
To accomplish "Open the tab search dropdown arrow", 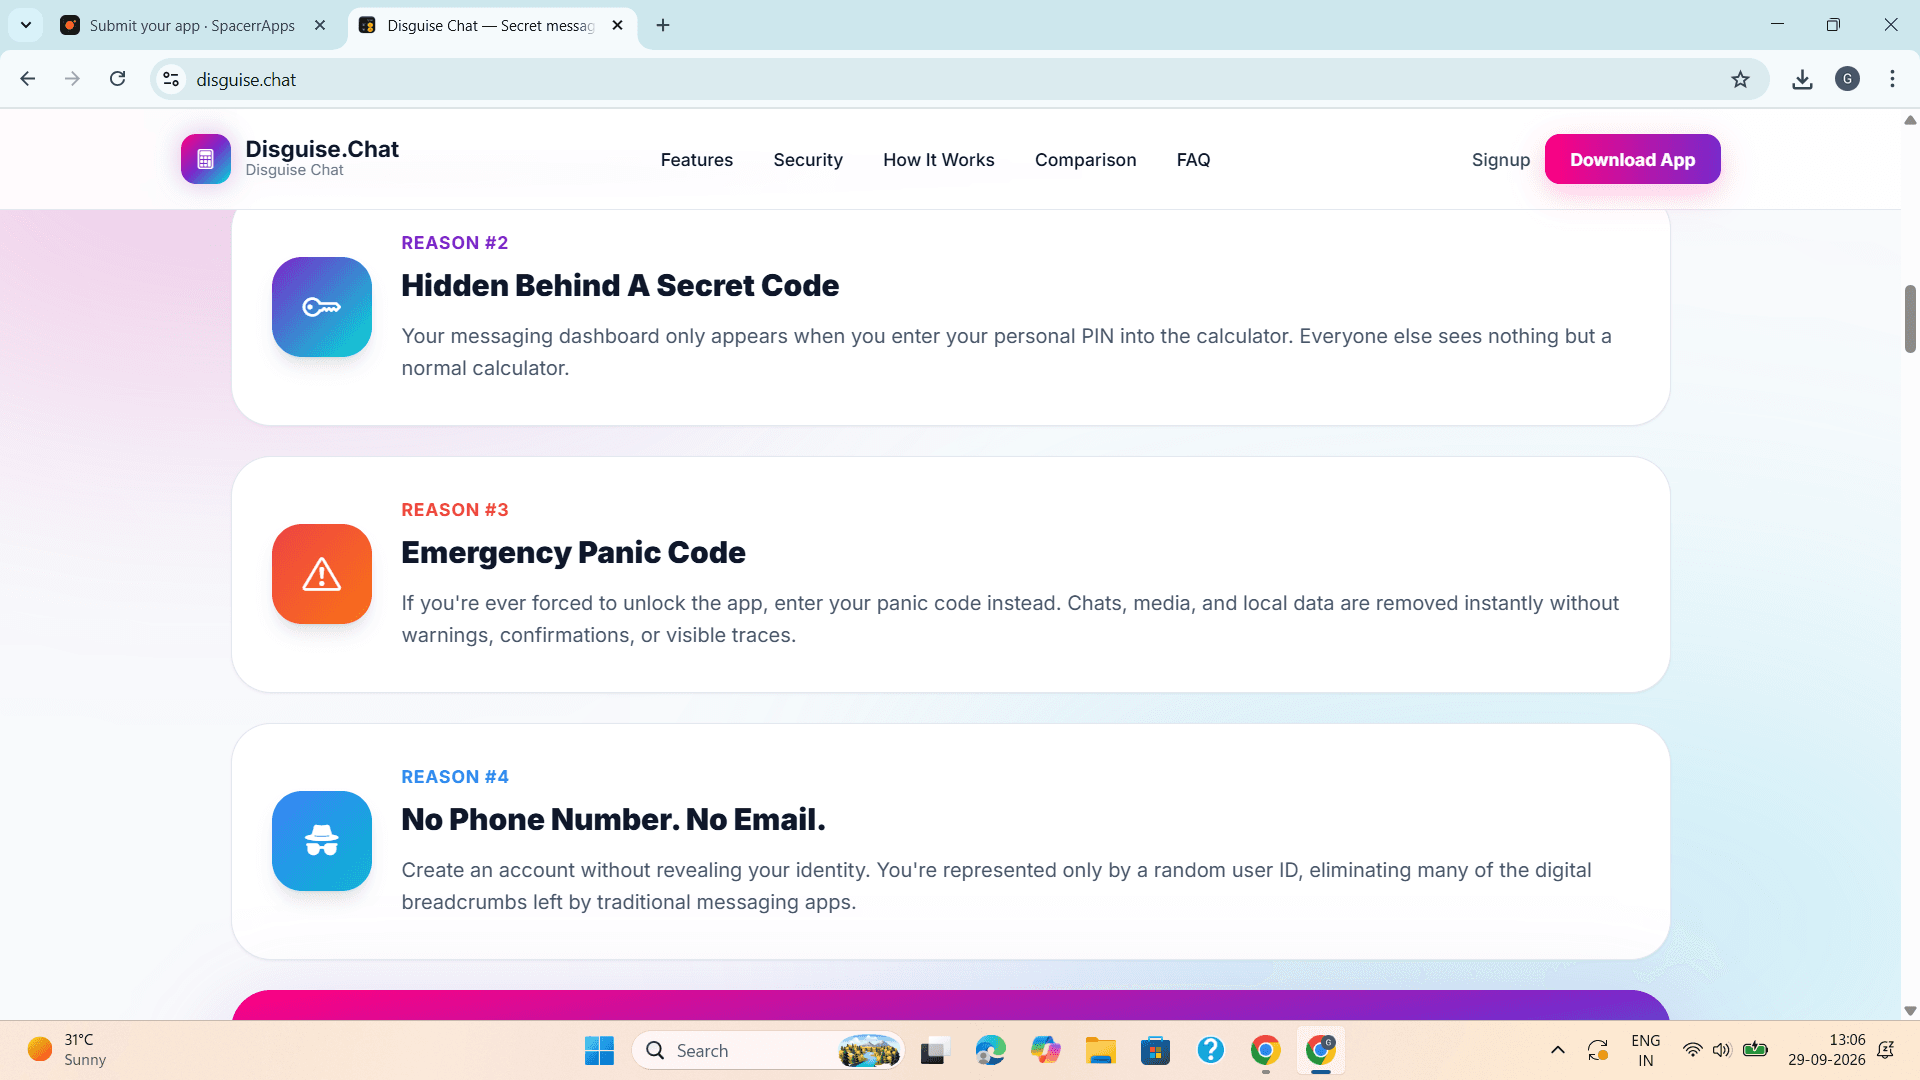I will 26,25.
